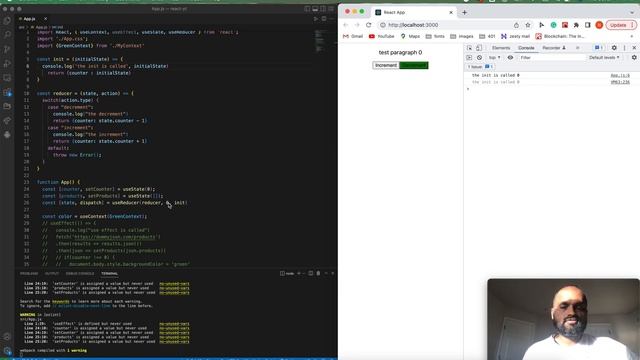
Task: Open the Accounts icon in VS Code
Action: coord(7,337)
